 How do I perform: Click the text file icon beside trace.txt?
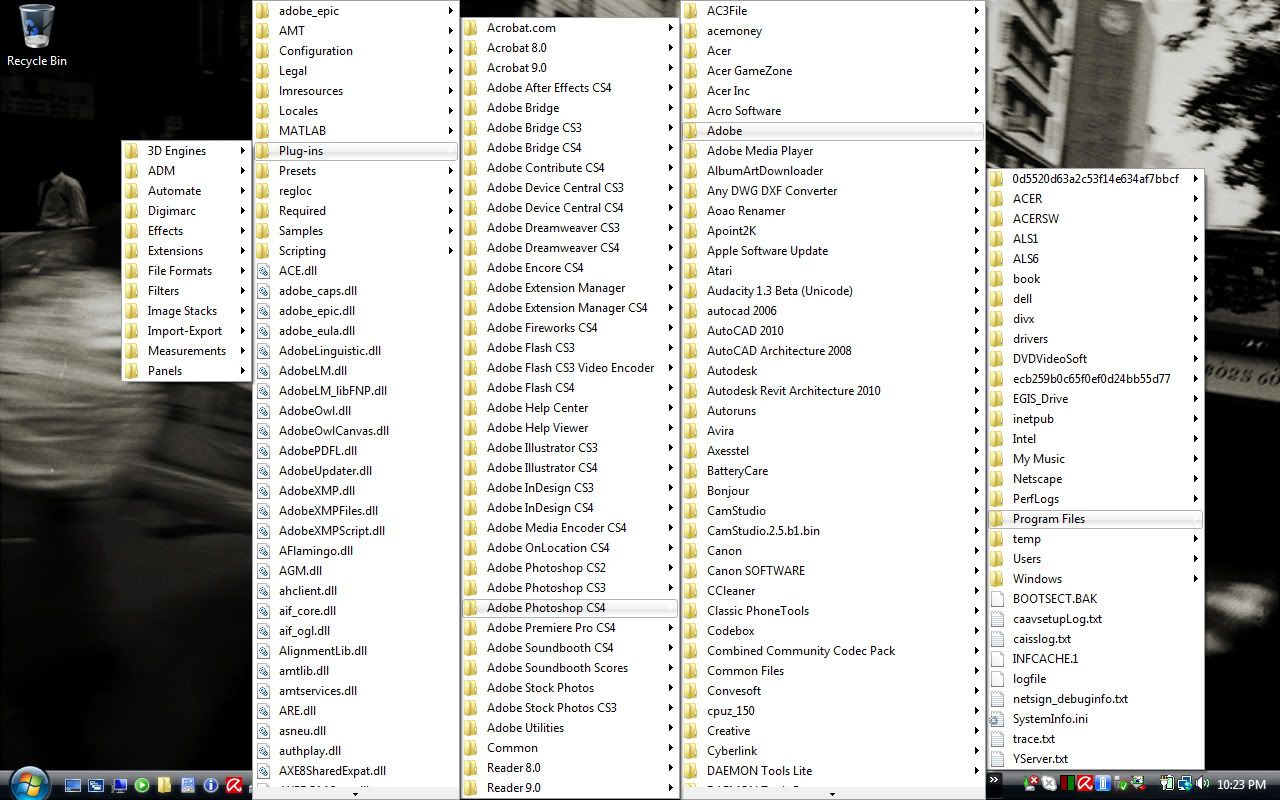[997, 739]
